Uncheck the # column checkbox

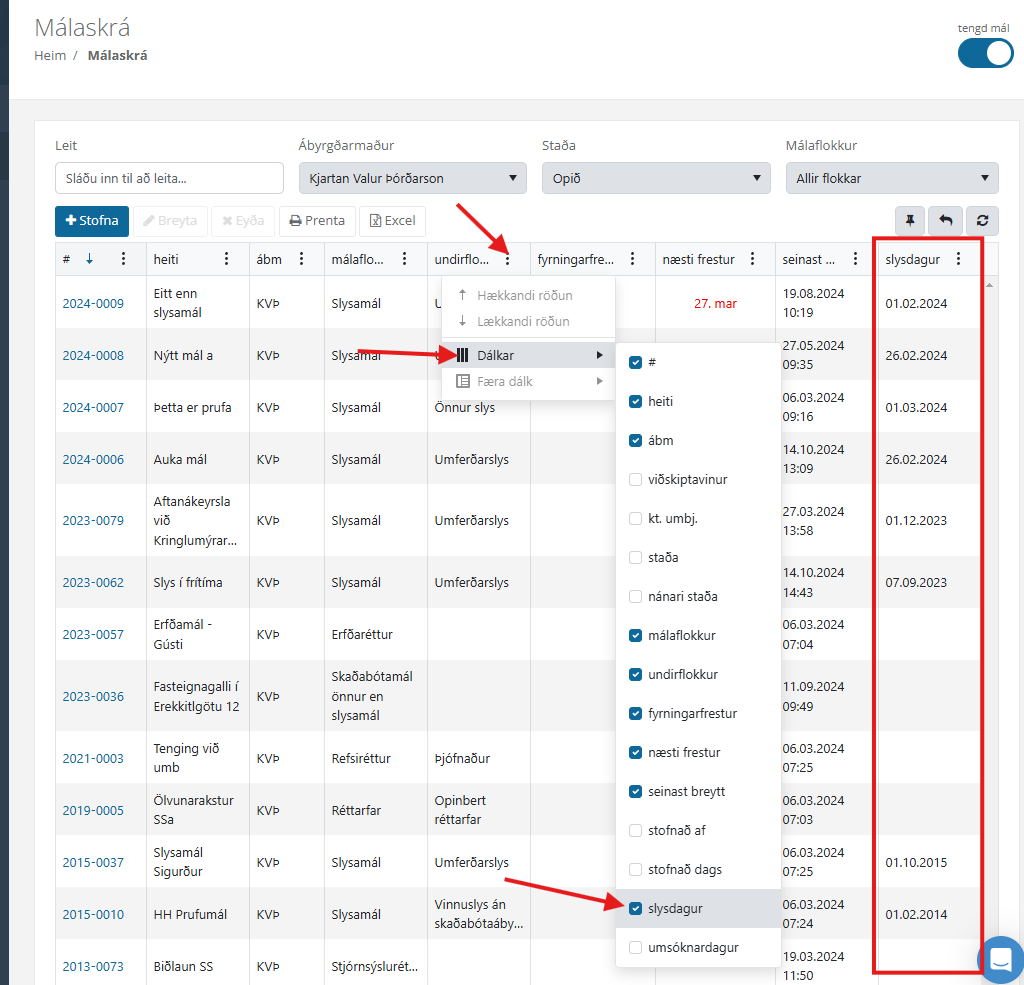pos(635,363)
